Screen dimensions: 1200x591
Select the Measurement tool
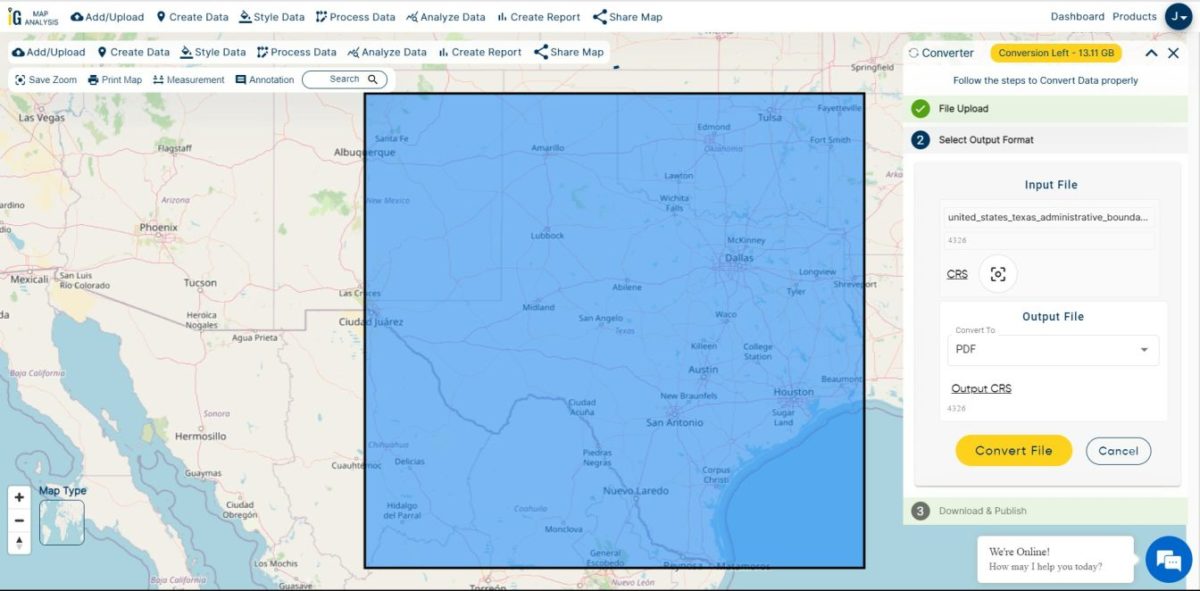157,79
